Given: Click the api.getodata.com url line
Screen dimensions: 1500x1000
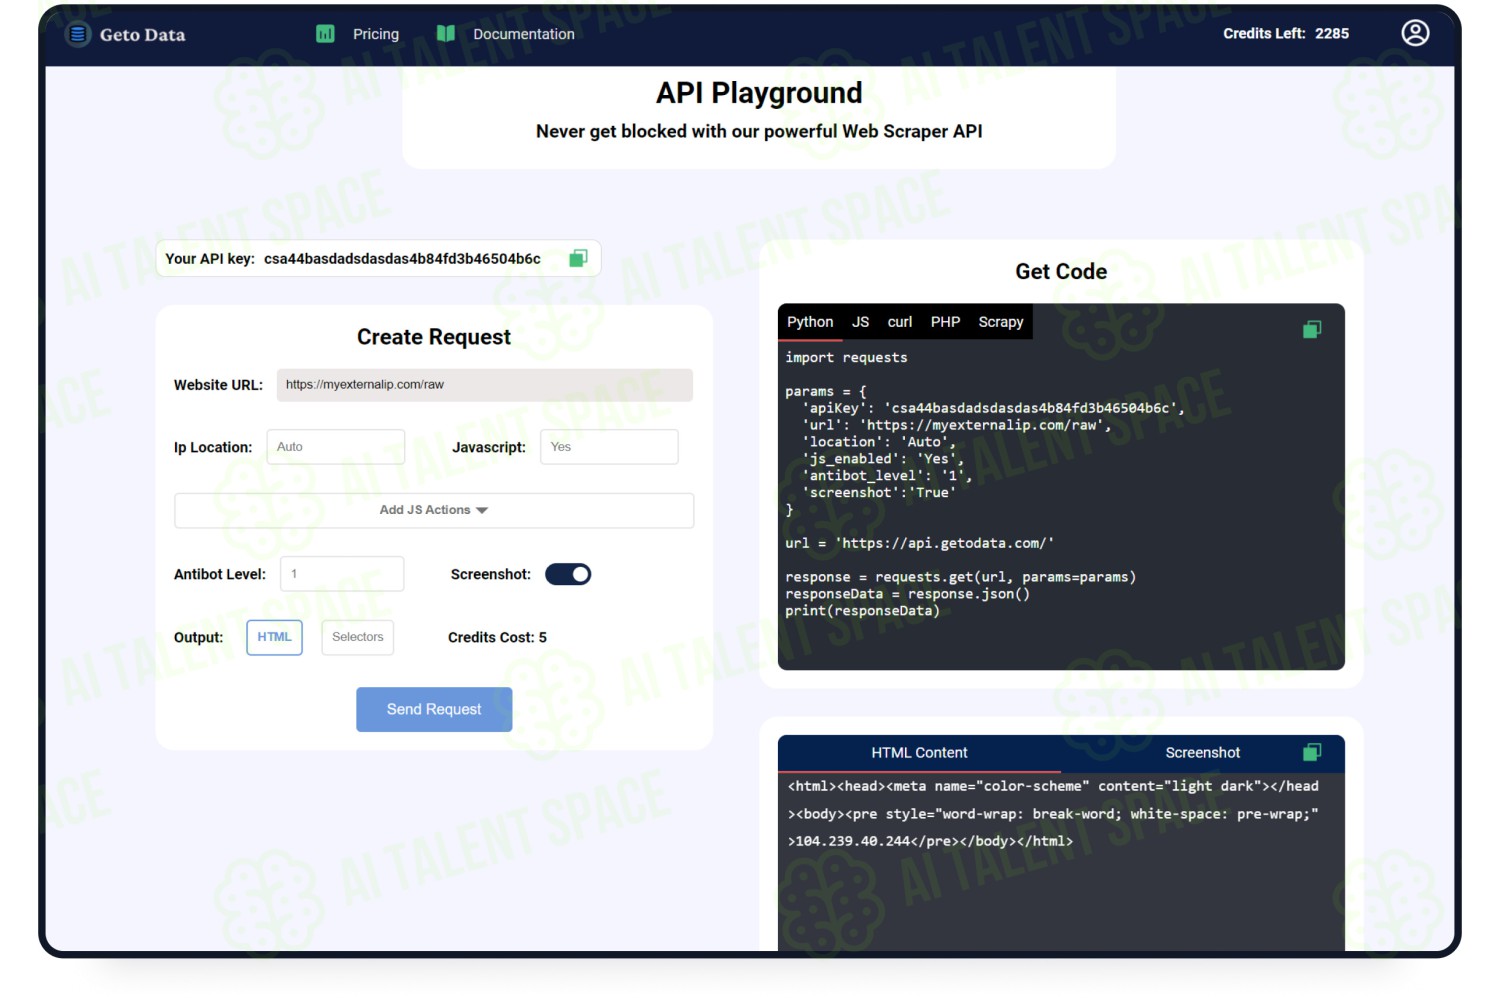Looking at the screenshot, I should click(919, 543).
